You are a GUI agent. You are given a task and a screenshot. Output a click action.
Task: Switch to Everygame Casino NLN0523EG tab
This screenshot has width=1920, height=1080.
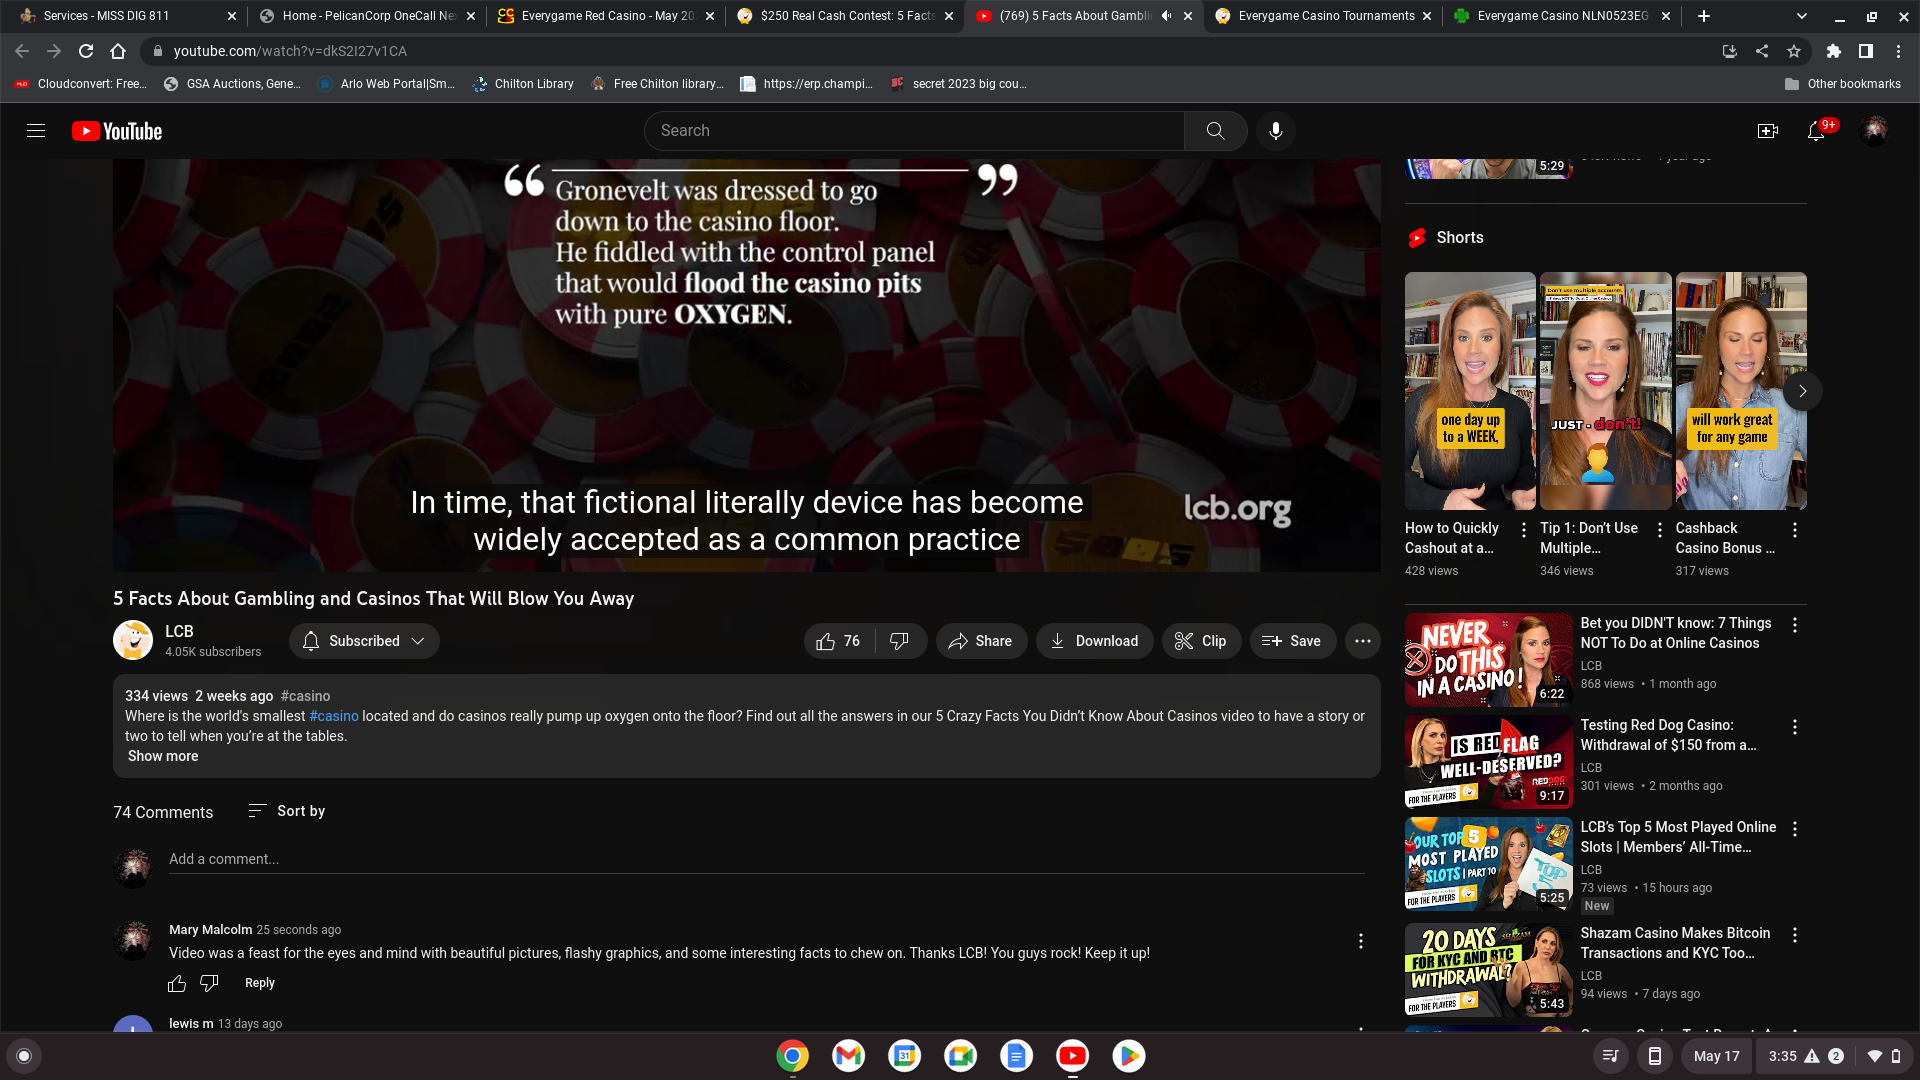tap(1562, 16)
